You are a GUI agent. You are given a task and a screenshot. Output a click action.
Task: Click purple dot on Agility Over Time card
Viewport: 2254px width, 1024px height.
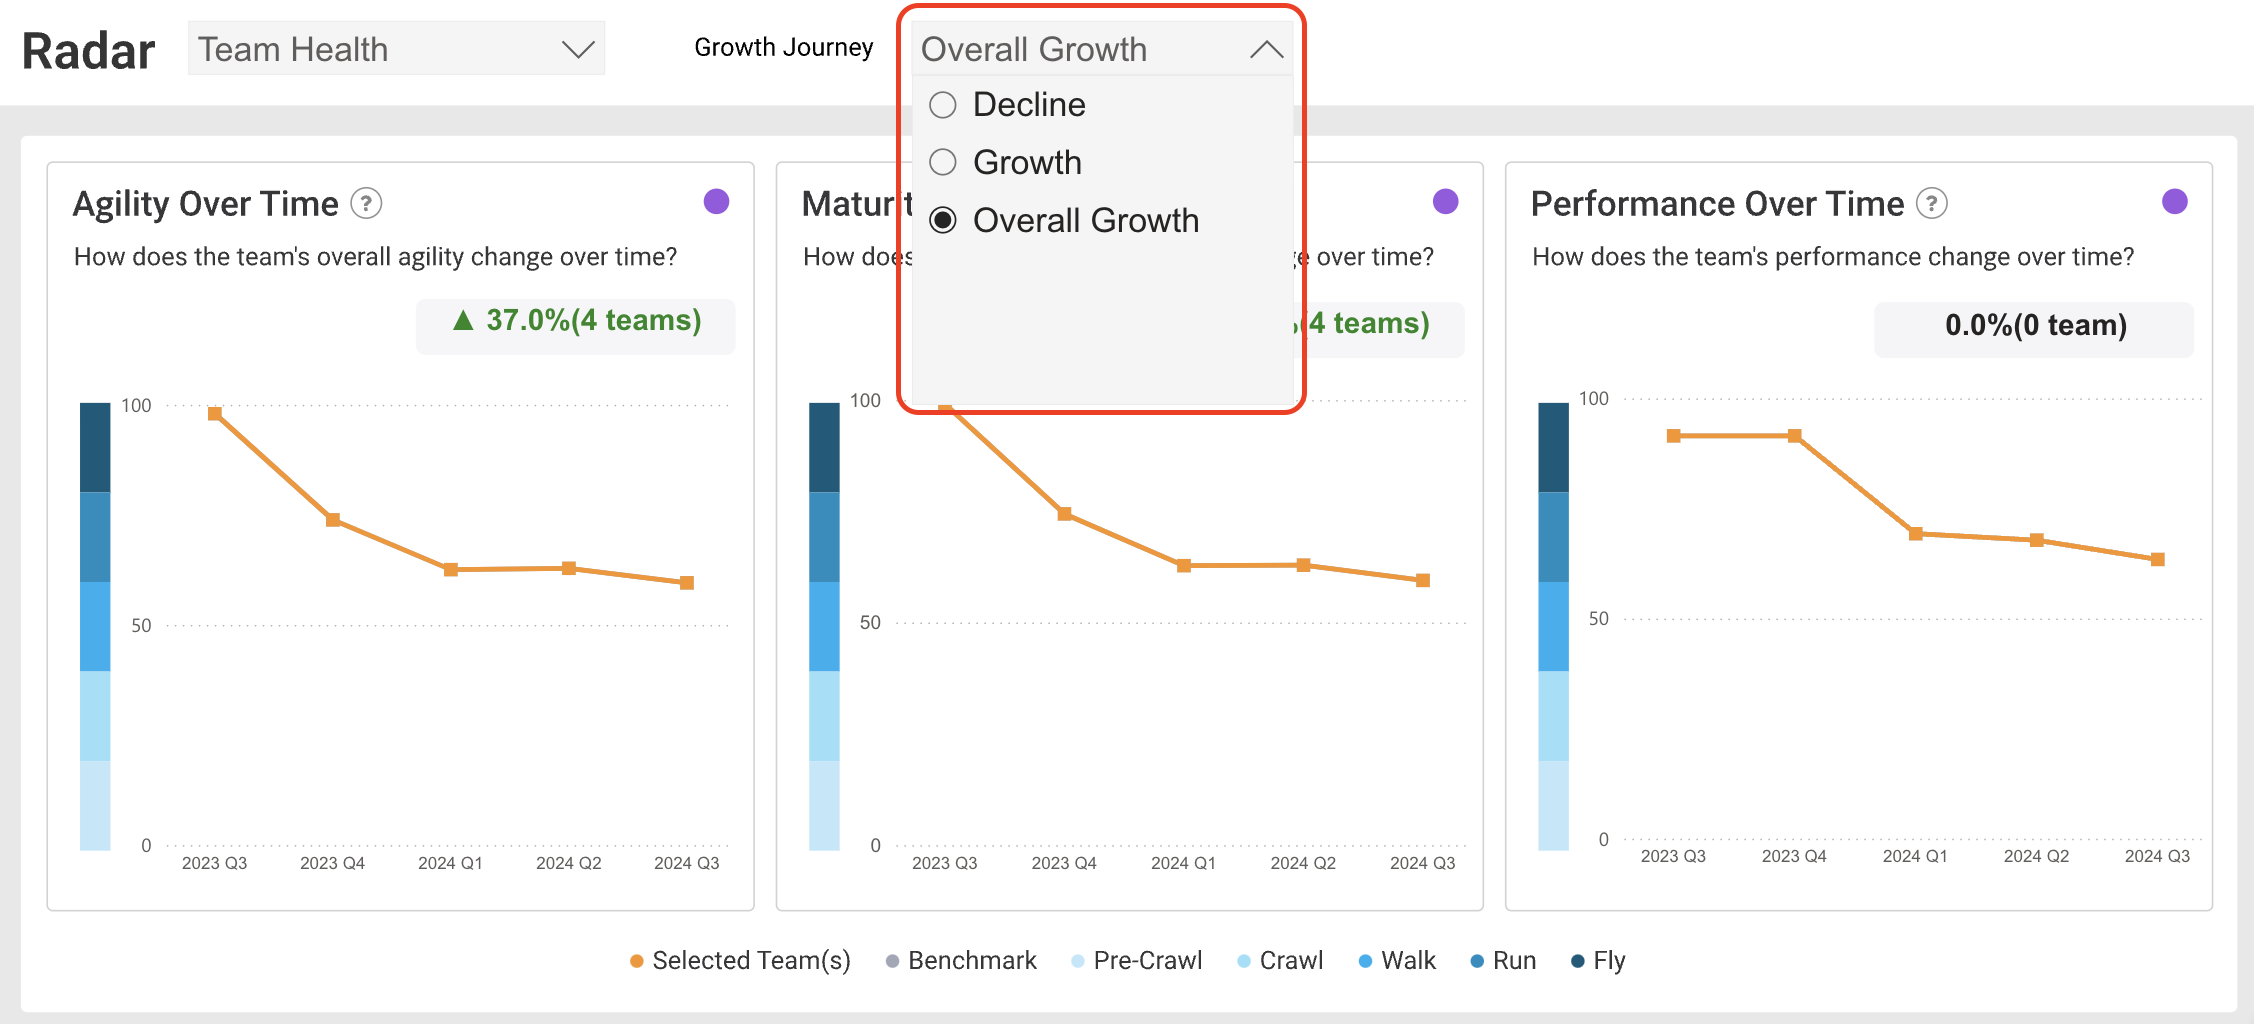click(716, 202)
